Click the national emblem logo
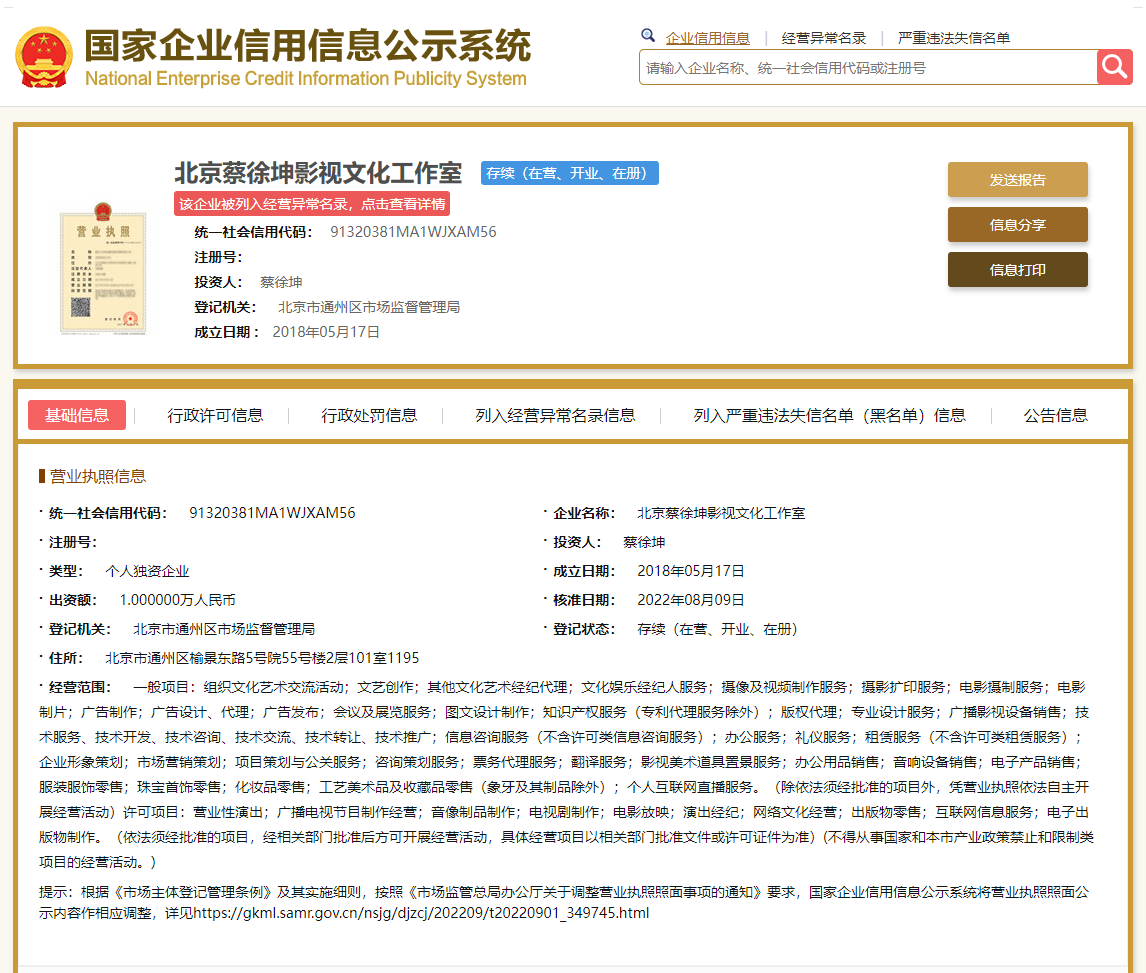 pos(44,57)
